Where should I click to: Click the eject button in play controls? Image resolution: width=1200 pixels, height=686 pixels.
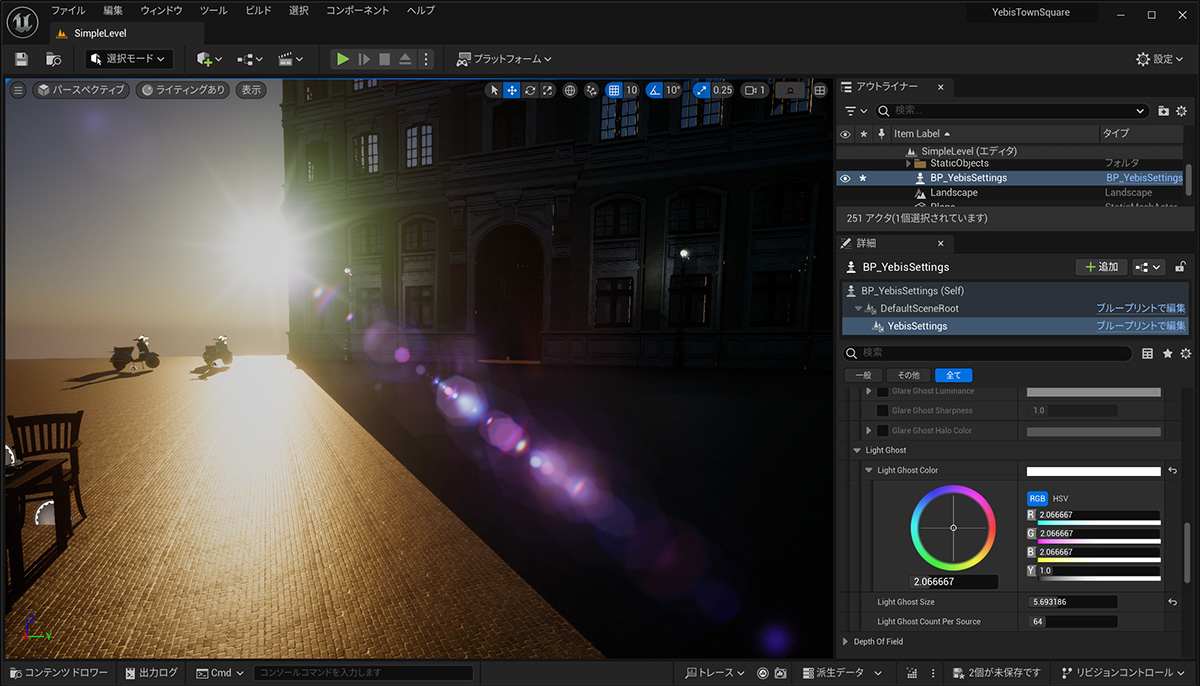[x=406, y=59]
